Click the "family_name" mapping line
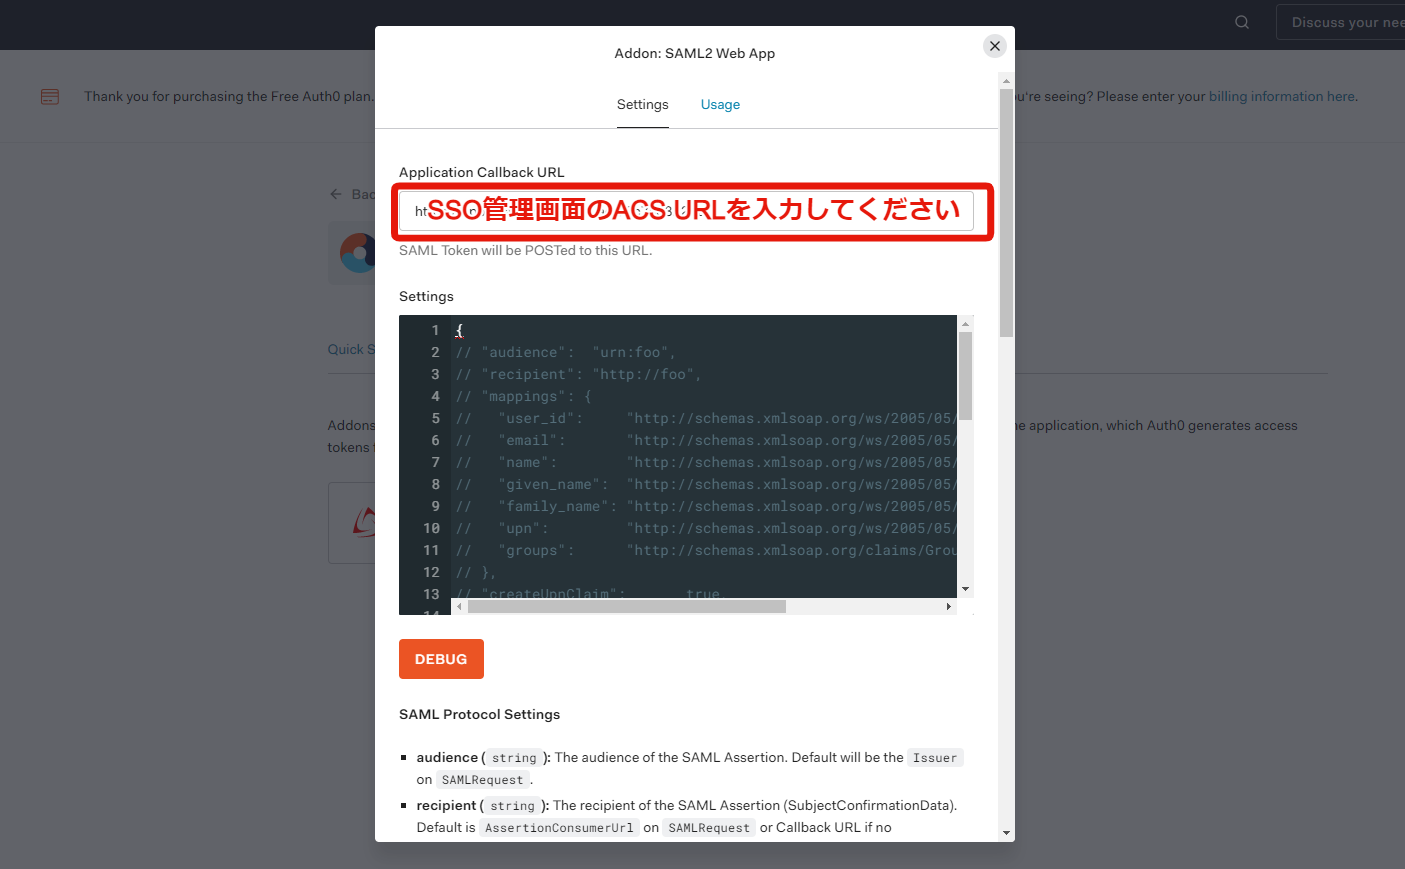Viewport: 1405px width, 869px height. [x=706, y=507]
